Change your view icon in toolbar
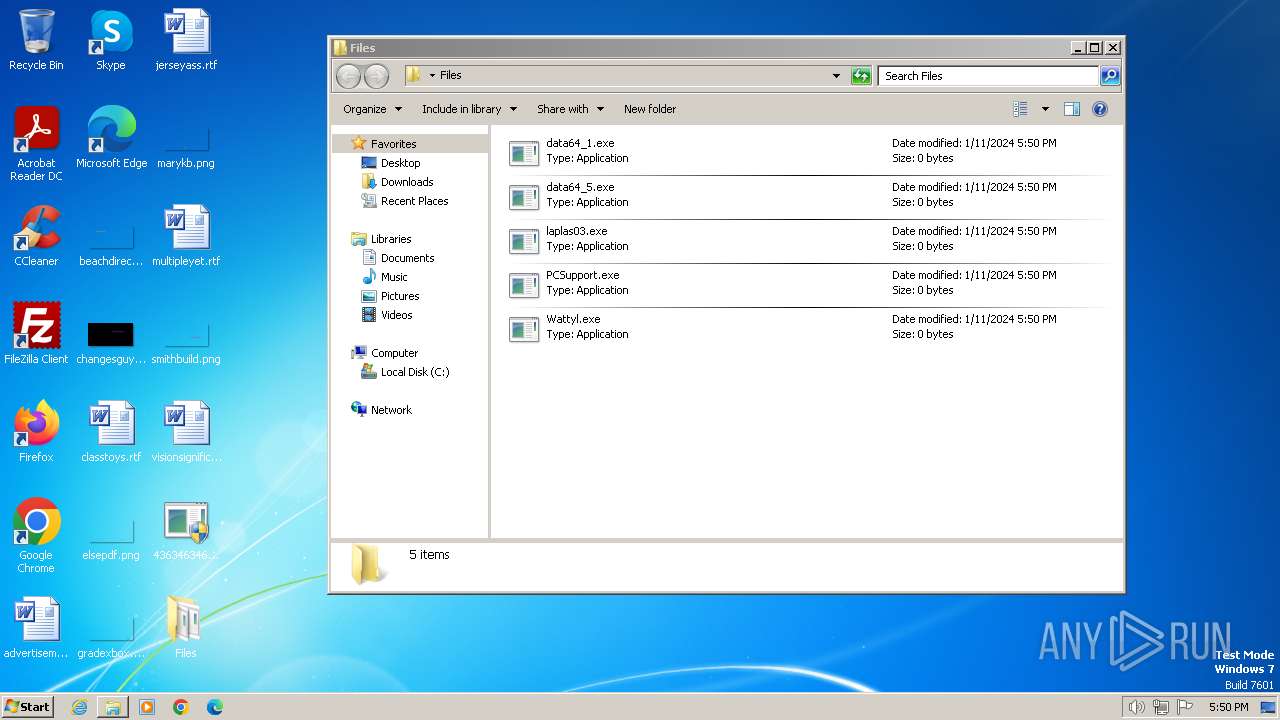 coord(1020,109)
